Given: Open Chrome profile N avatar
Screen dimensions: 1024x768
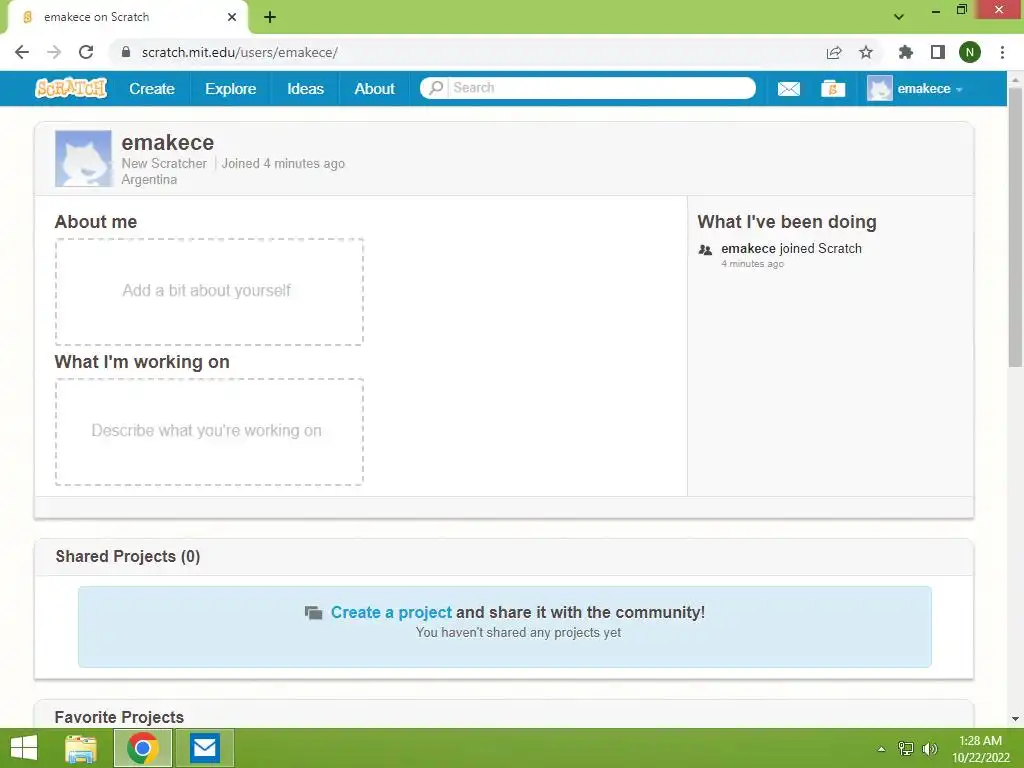Looking at the screenshot, I should (970, 52).
